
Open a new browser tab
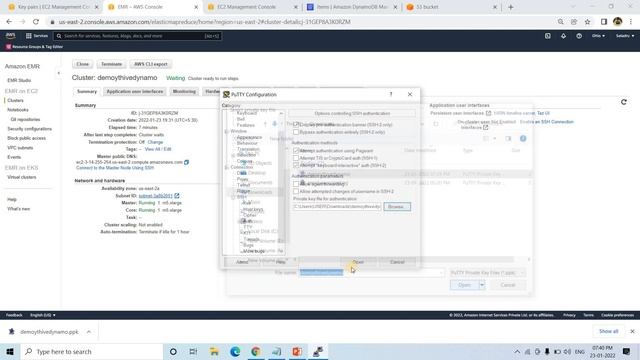510,7
